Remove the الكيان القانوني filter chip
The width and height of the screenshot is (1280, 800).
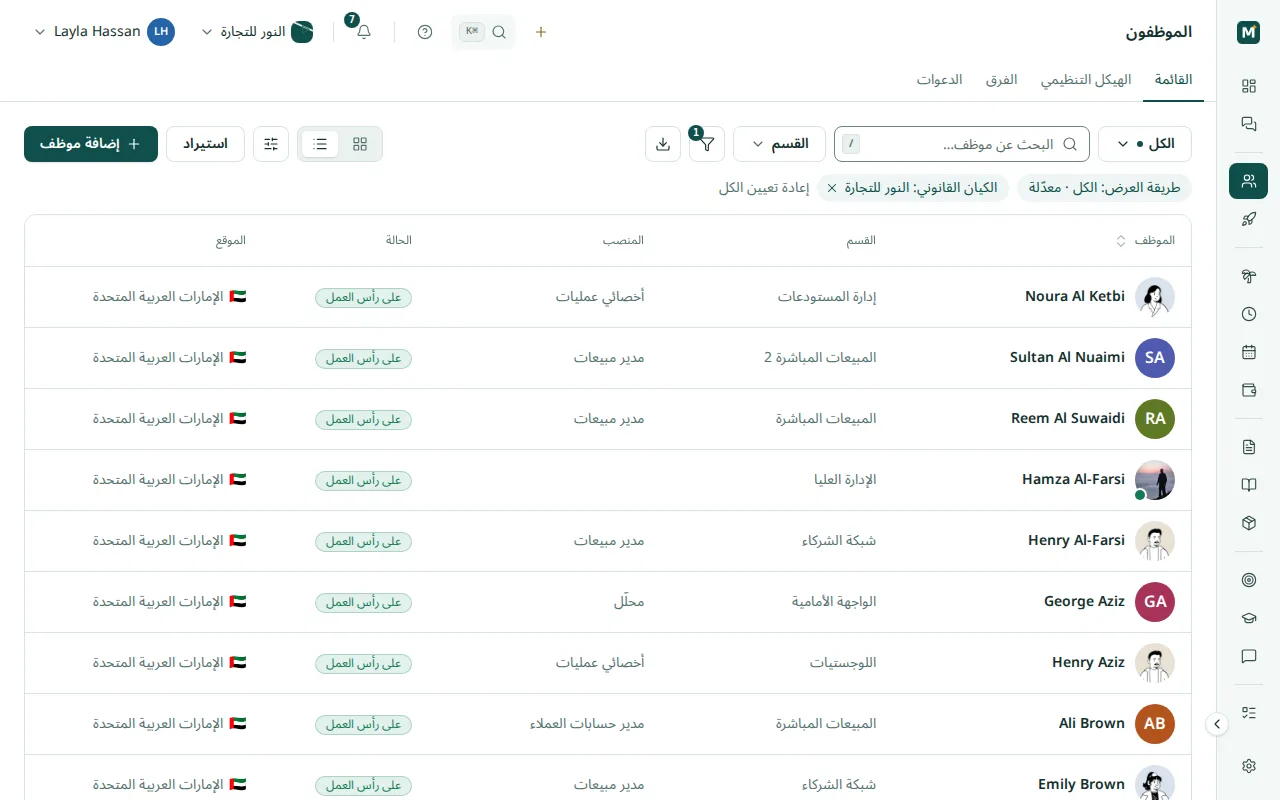832,188
